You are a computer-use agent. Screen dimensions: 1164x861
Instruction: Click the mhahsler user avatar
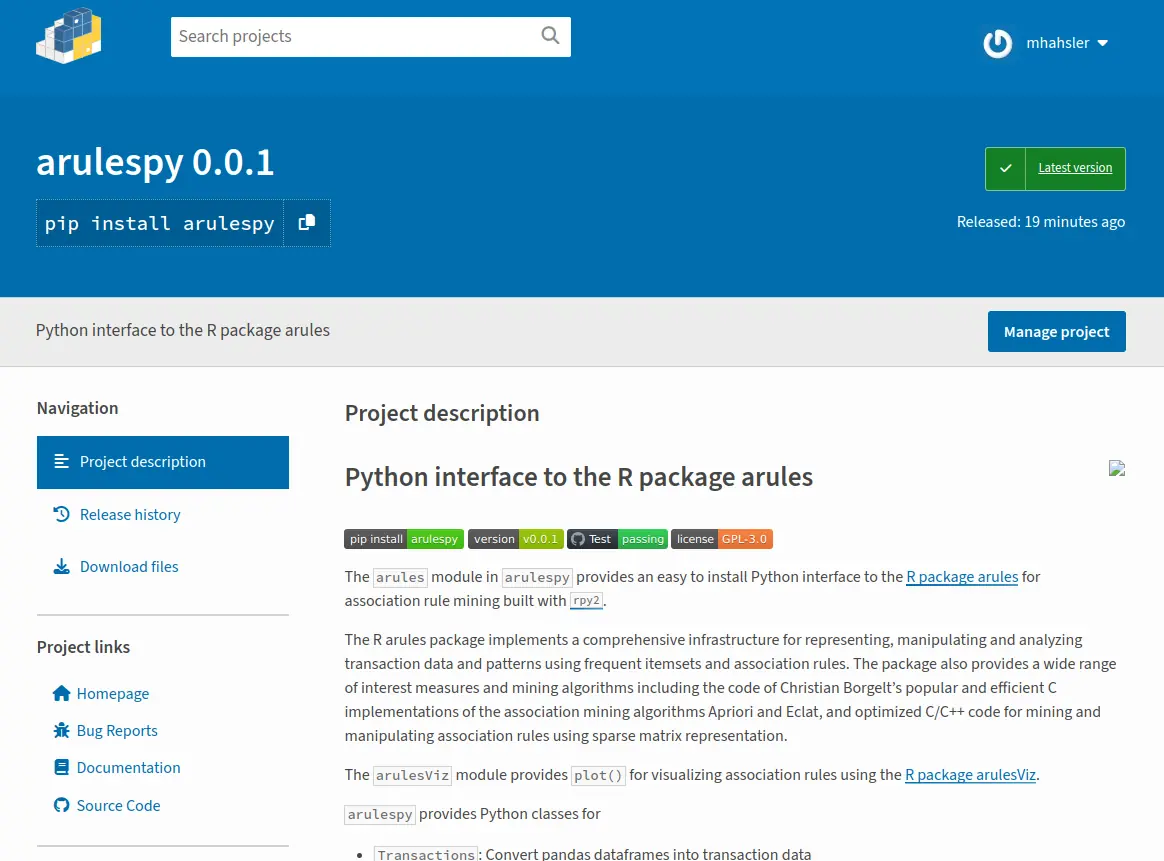point(997,43)
